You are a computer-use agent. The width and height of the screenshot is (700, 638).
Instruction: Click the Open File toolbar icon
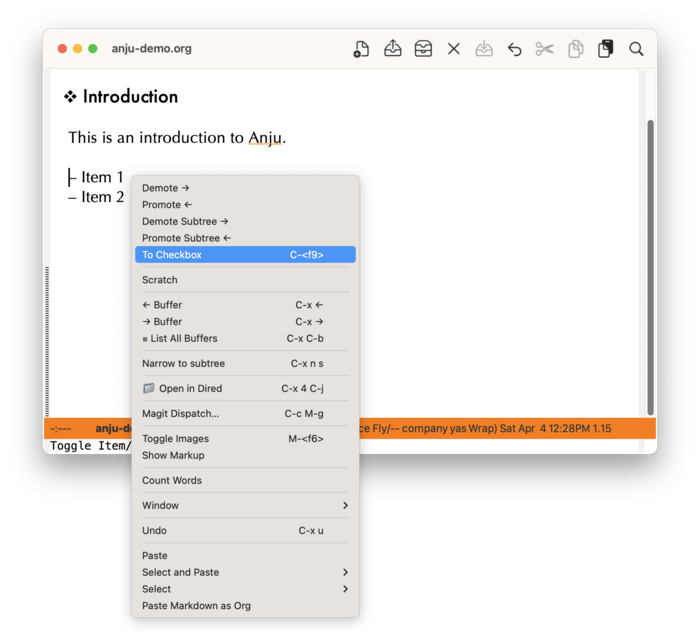coord(392,48)
